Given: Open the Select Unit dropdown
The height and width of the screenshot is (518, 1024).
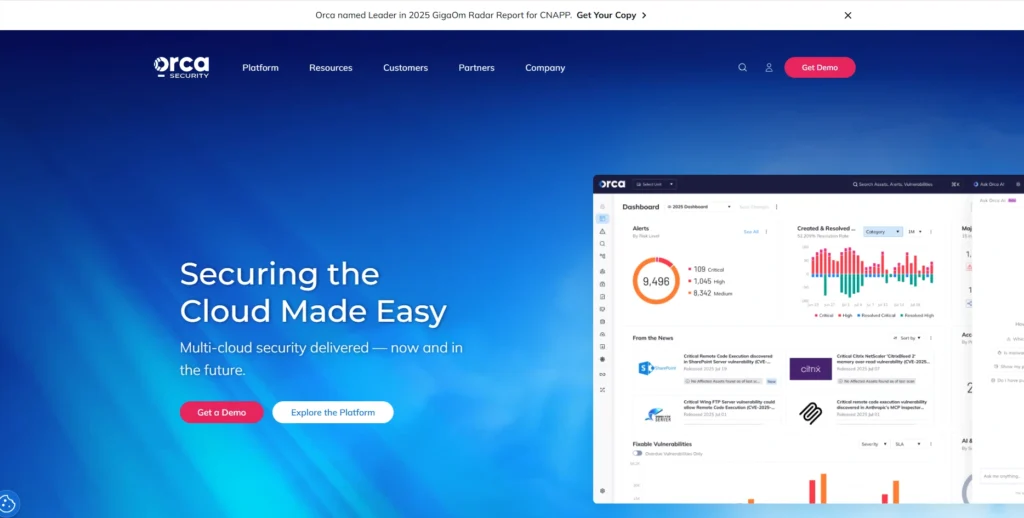Looking at the screenshot, I should 654,184.
